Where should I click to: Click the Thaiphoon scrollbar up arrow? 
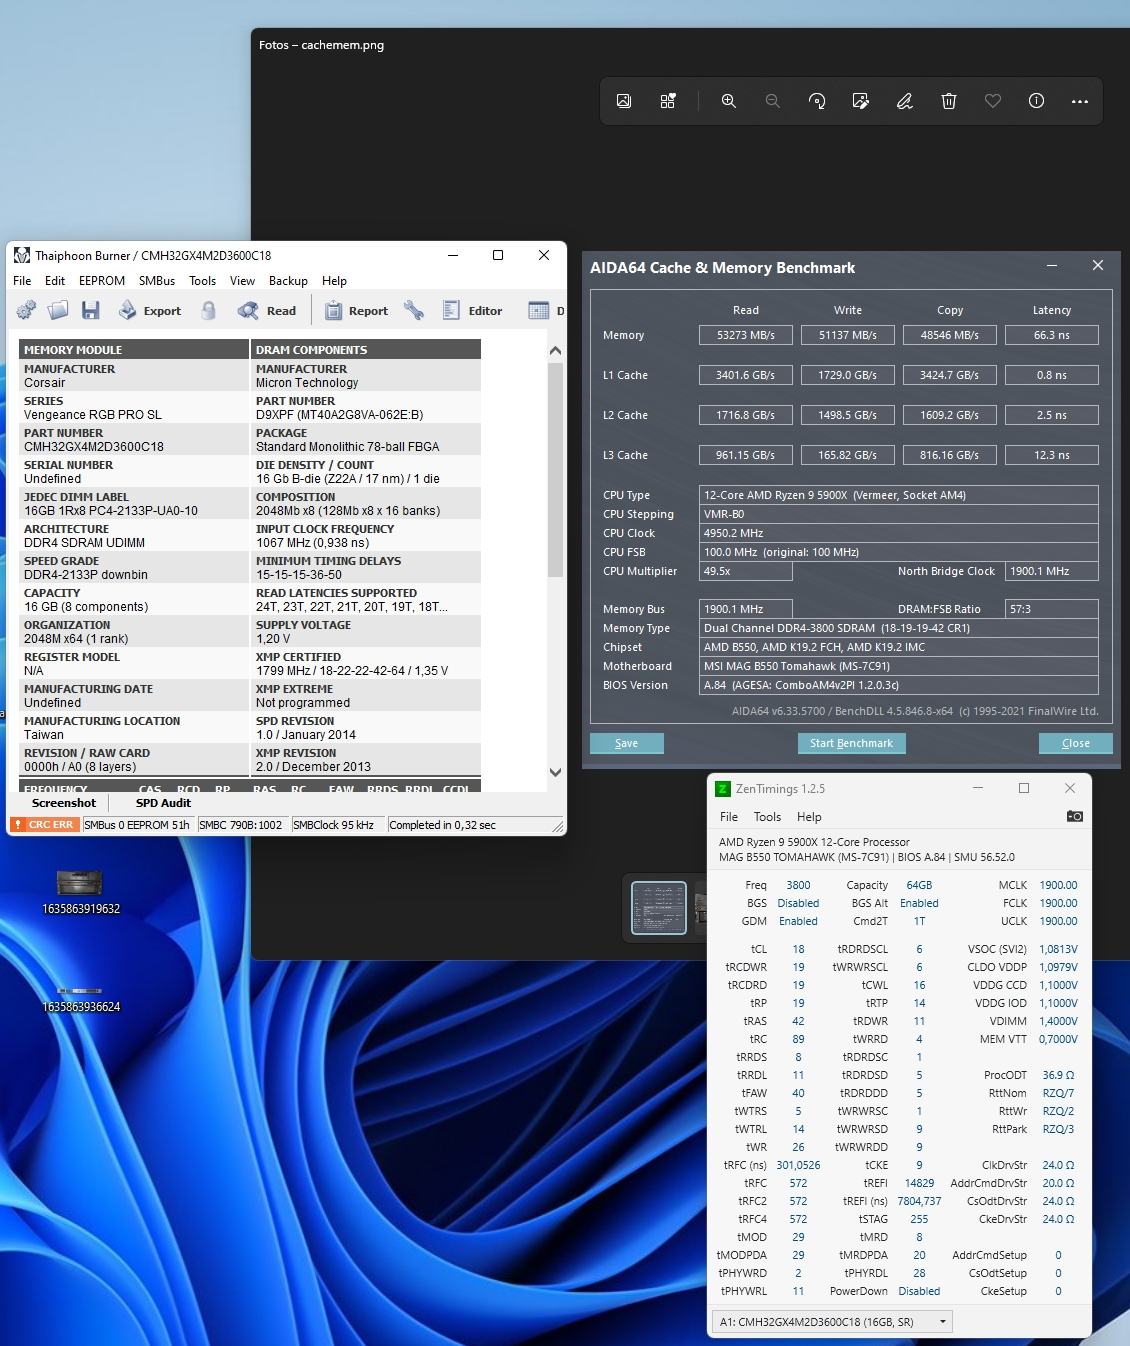(555, 351)
